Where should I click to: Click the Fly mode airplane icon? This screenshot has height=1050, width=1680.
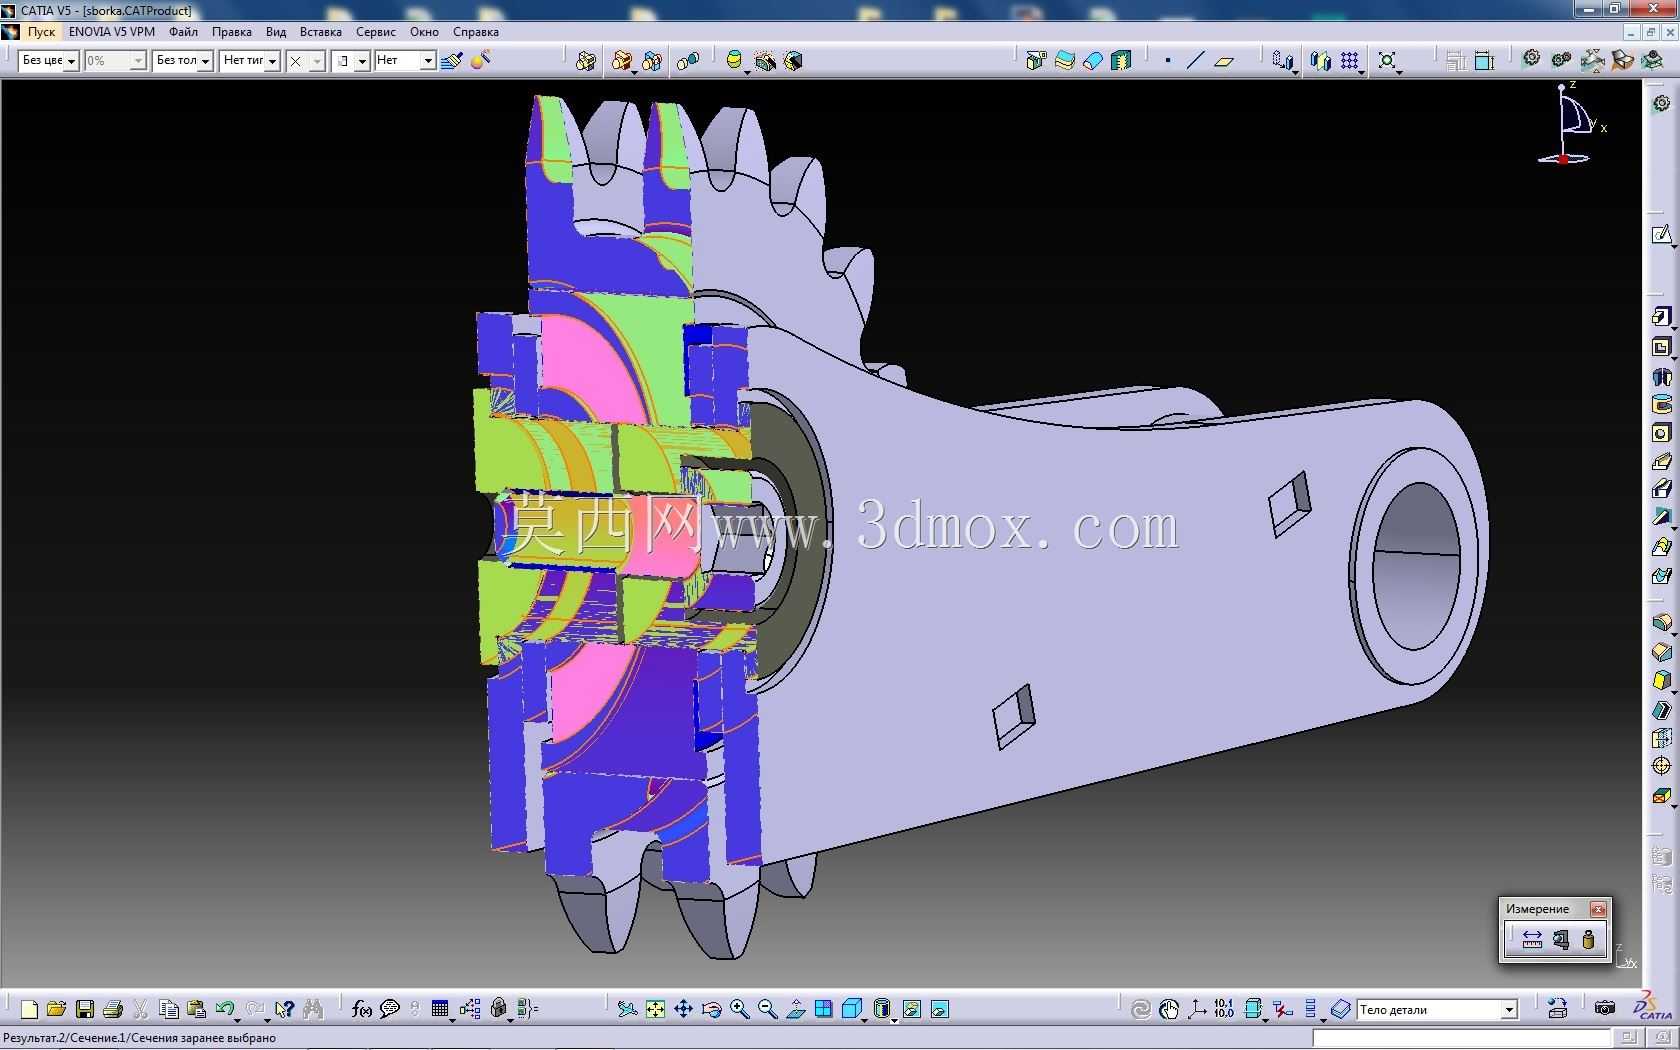click(x=627, y=1009)
